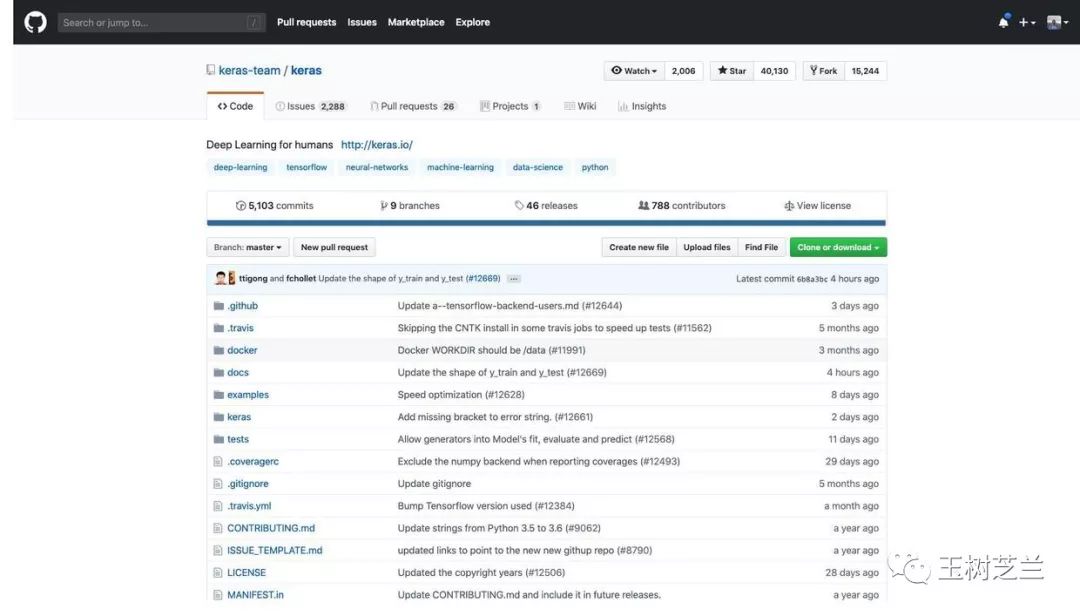Expand the commit message ellipsis button

514,279
